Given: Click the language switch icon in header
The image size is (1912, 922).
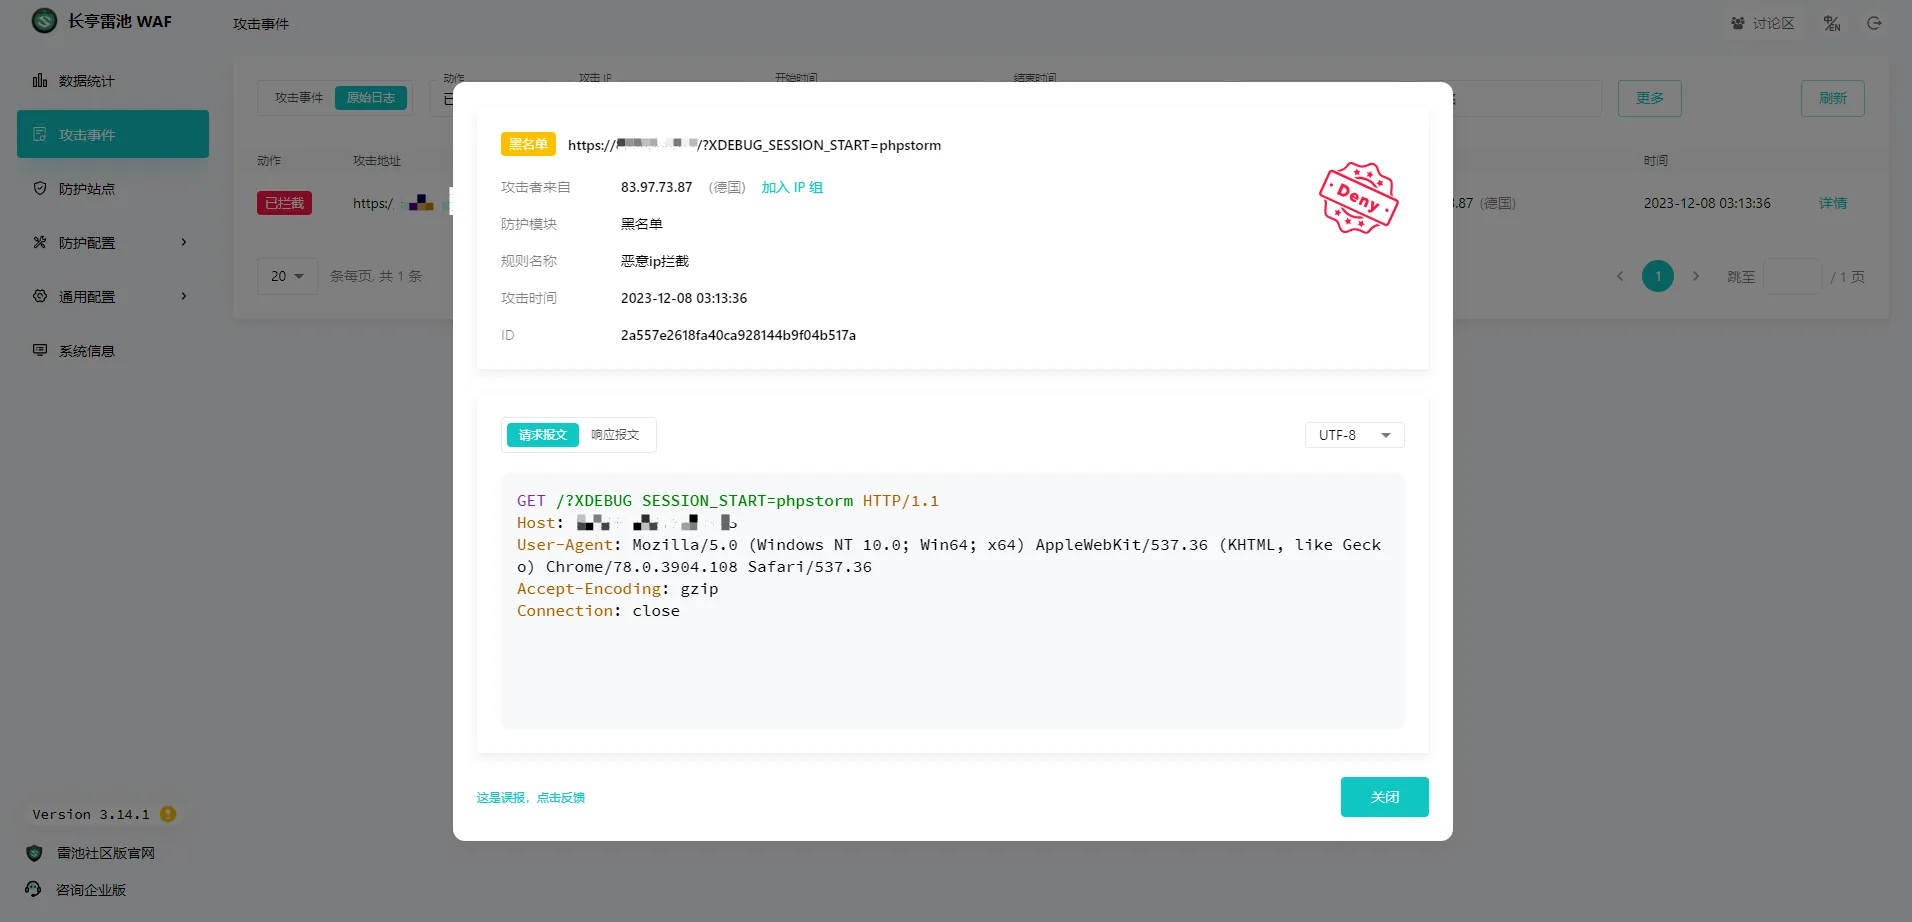Looking at the screenshot, I should [1831, 23].
